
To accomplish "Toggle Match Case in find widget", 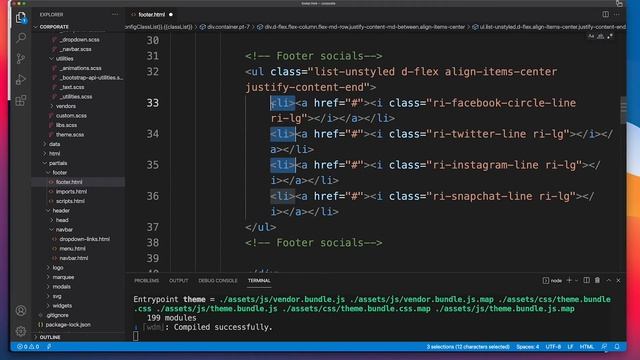I will pos(591,36).
